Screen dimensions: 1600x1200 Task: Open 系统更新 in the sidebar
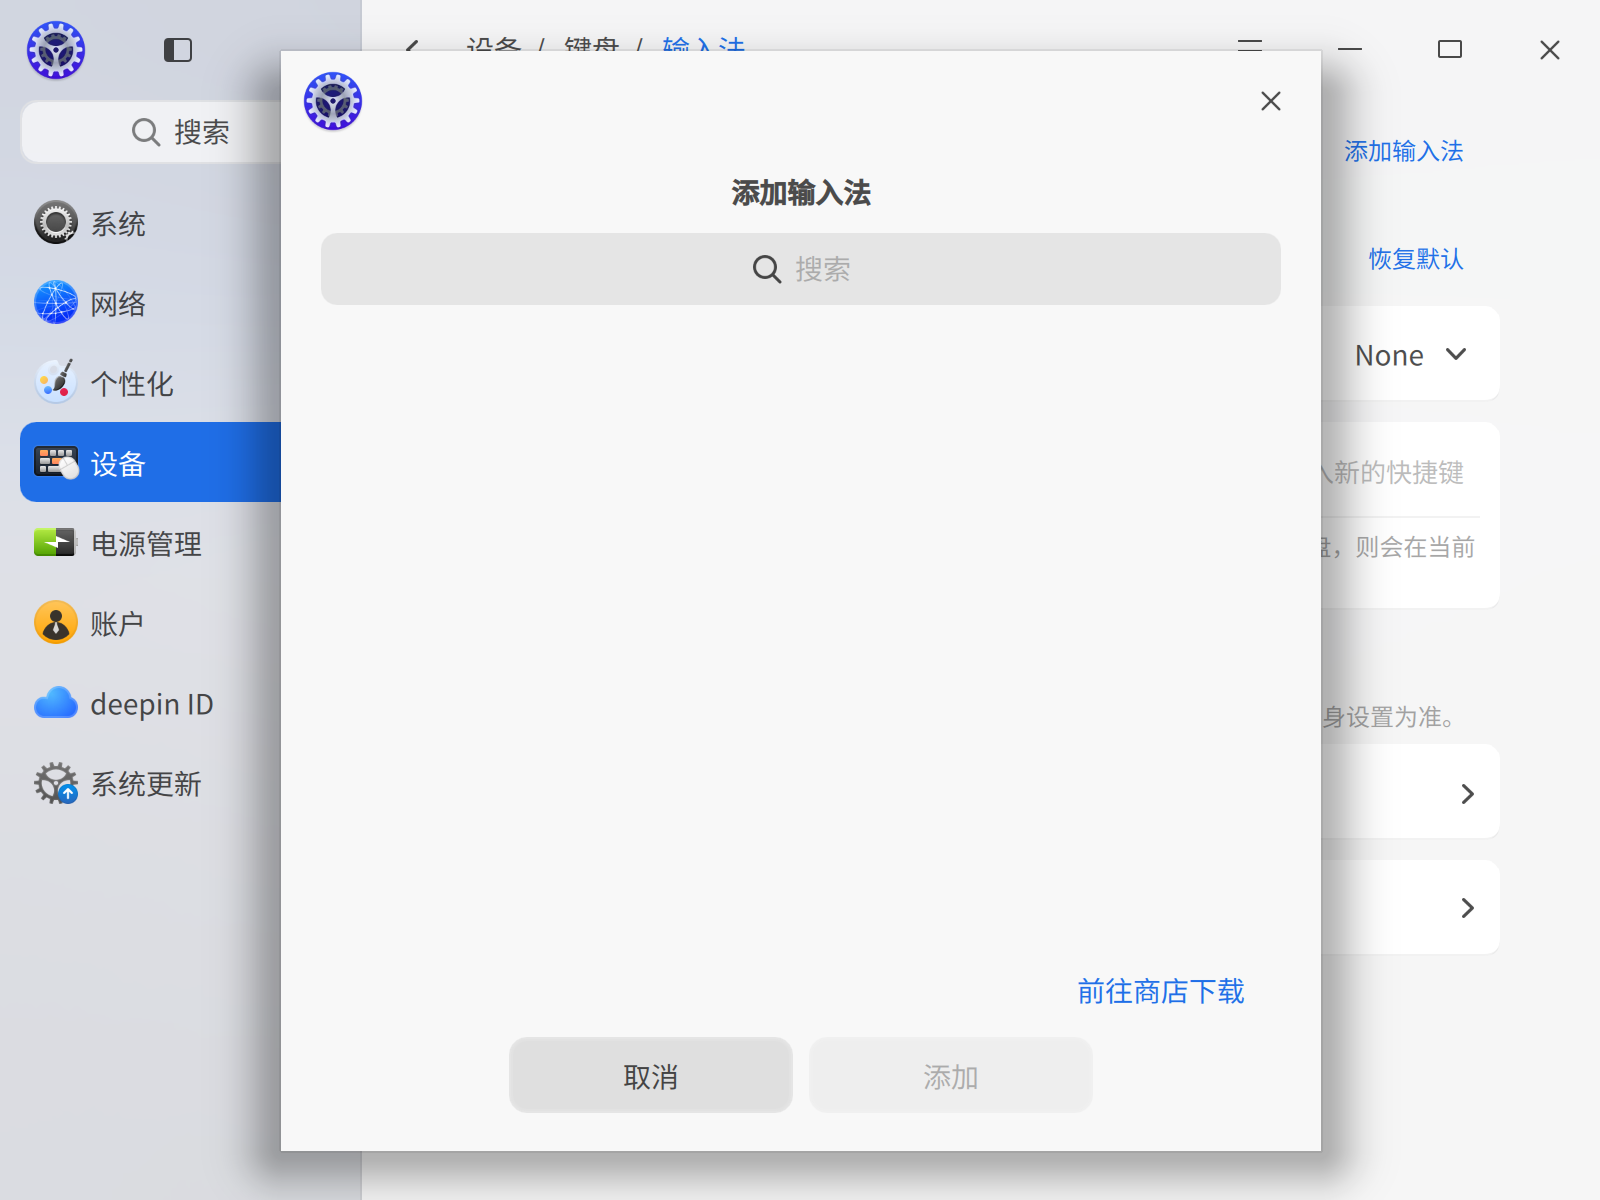click(146, 783)
